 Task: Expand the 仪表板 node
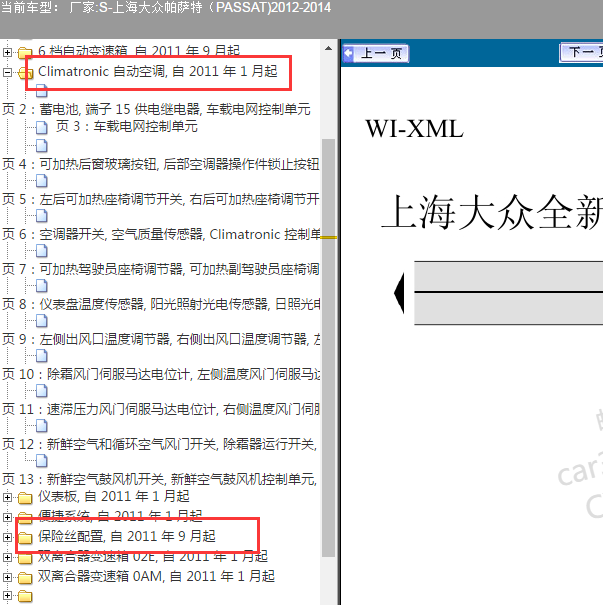click(7, 497)
